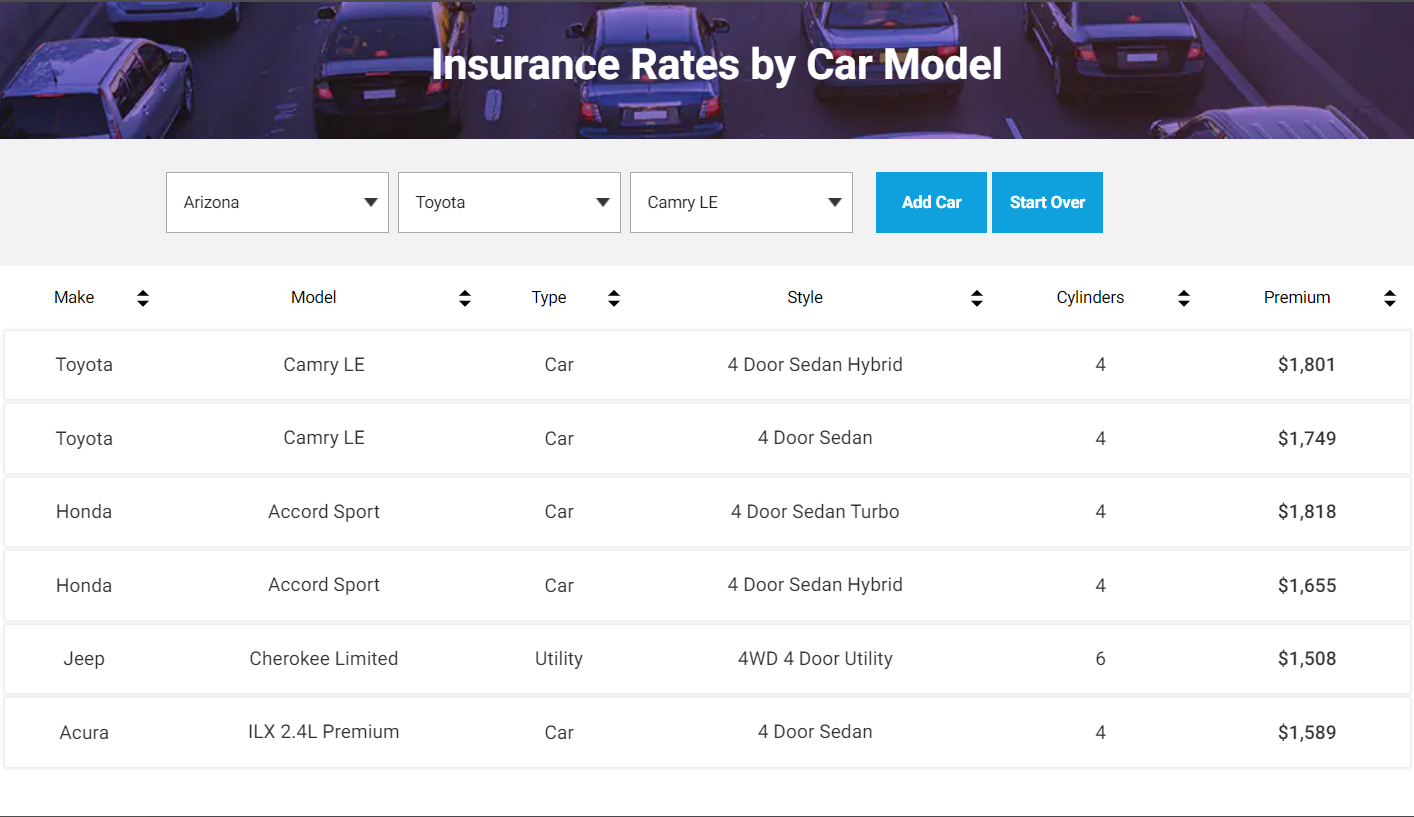Select the $1,508 premium value
Screen dimensions: 1414x817
[x=1307, y=659]
